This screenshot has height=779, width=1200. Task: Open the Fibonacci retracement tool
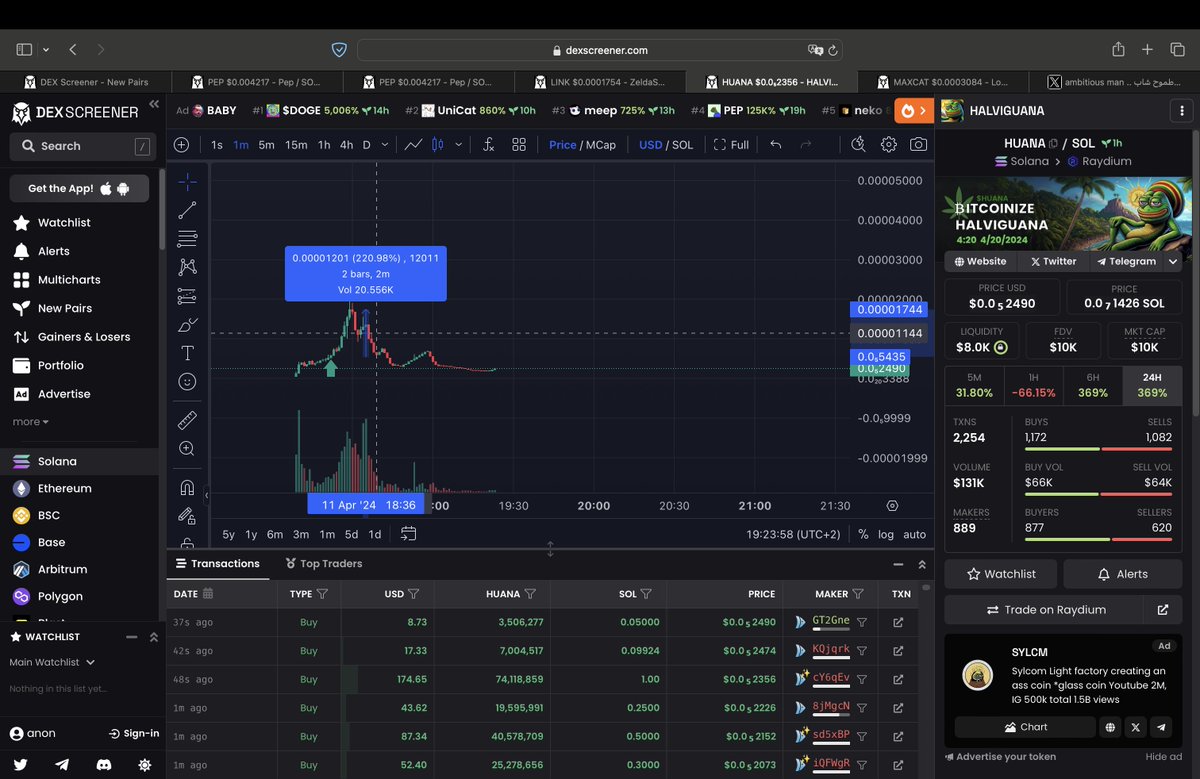(187, 239)
